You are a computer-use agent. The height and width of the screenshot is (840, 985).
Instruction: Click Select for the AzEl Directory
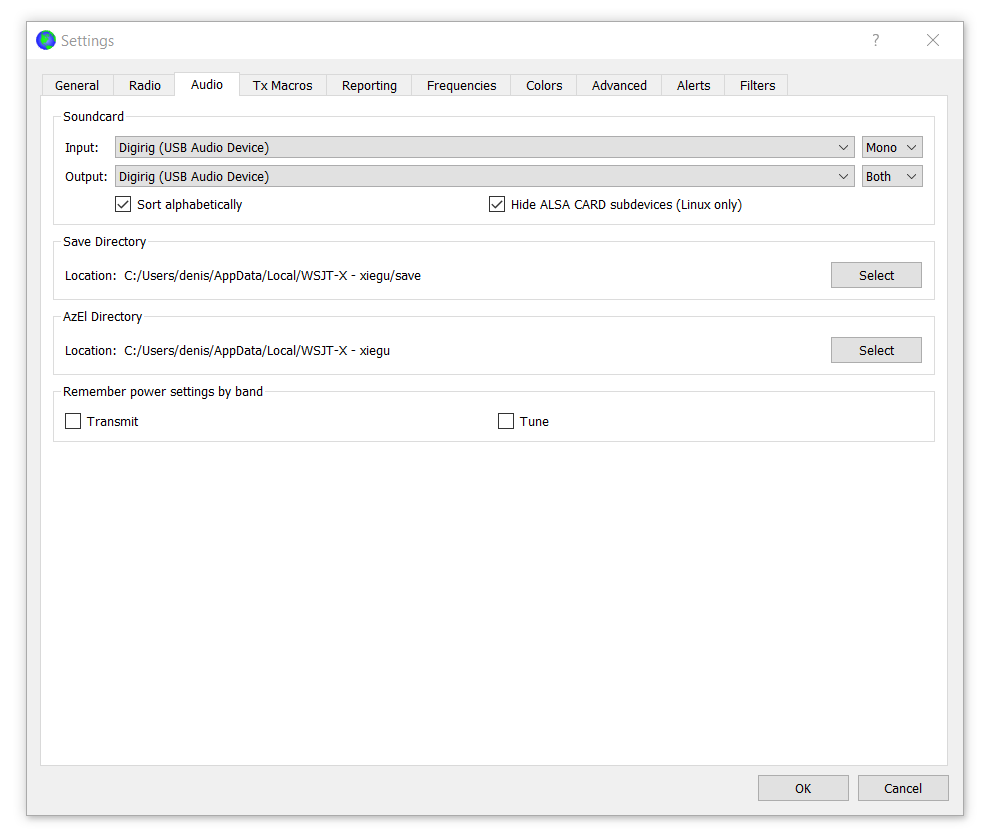click(x=876, y=350)
